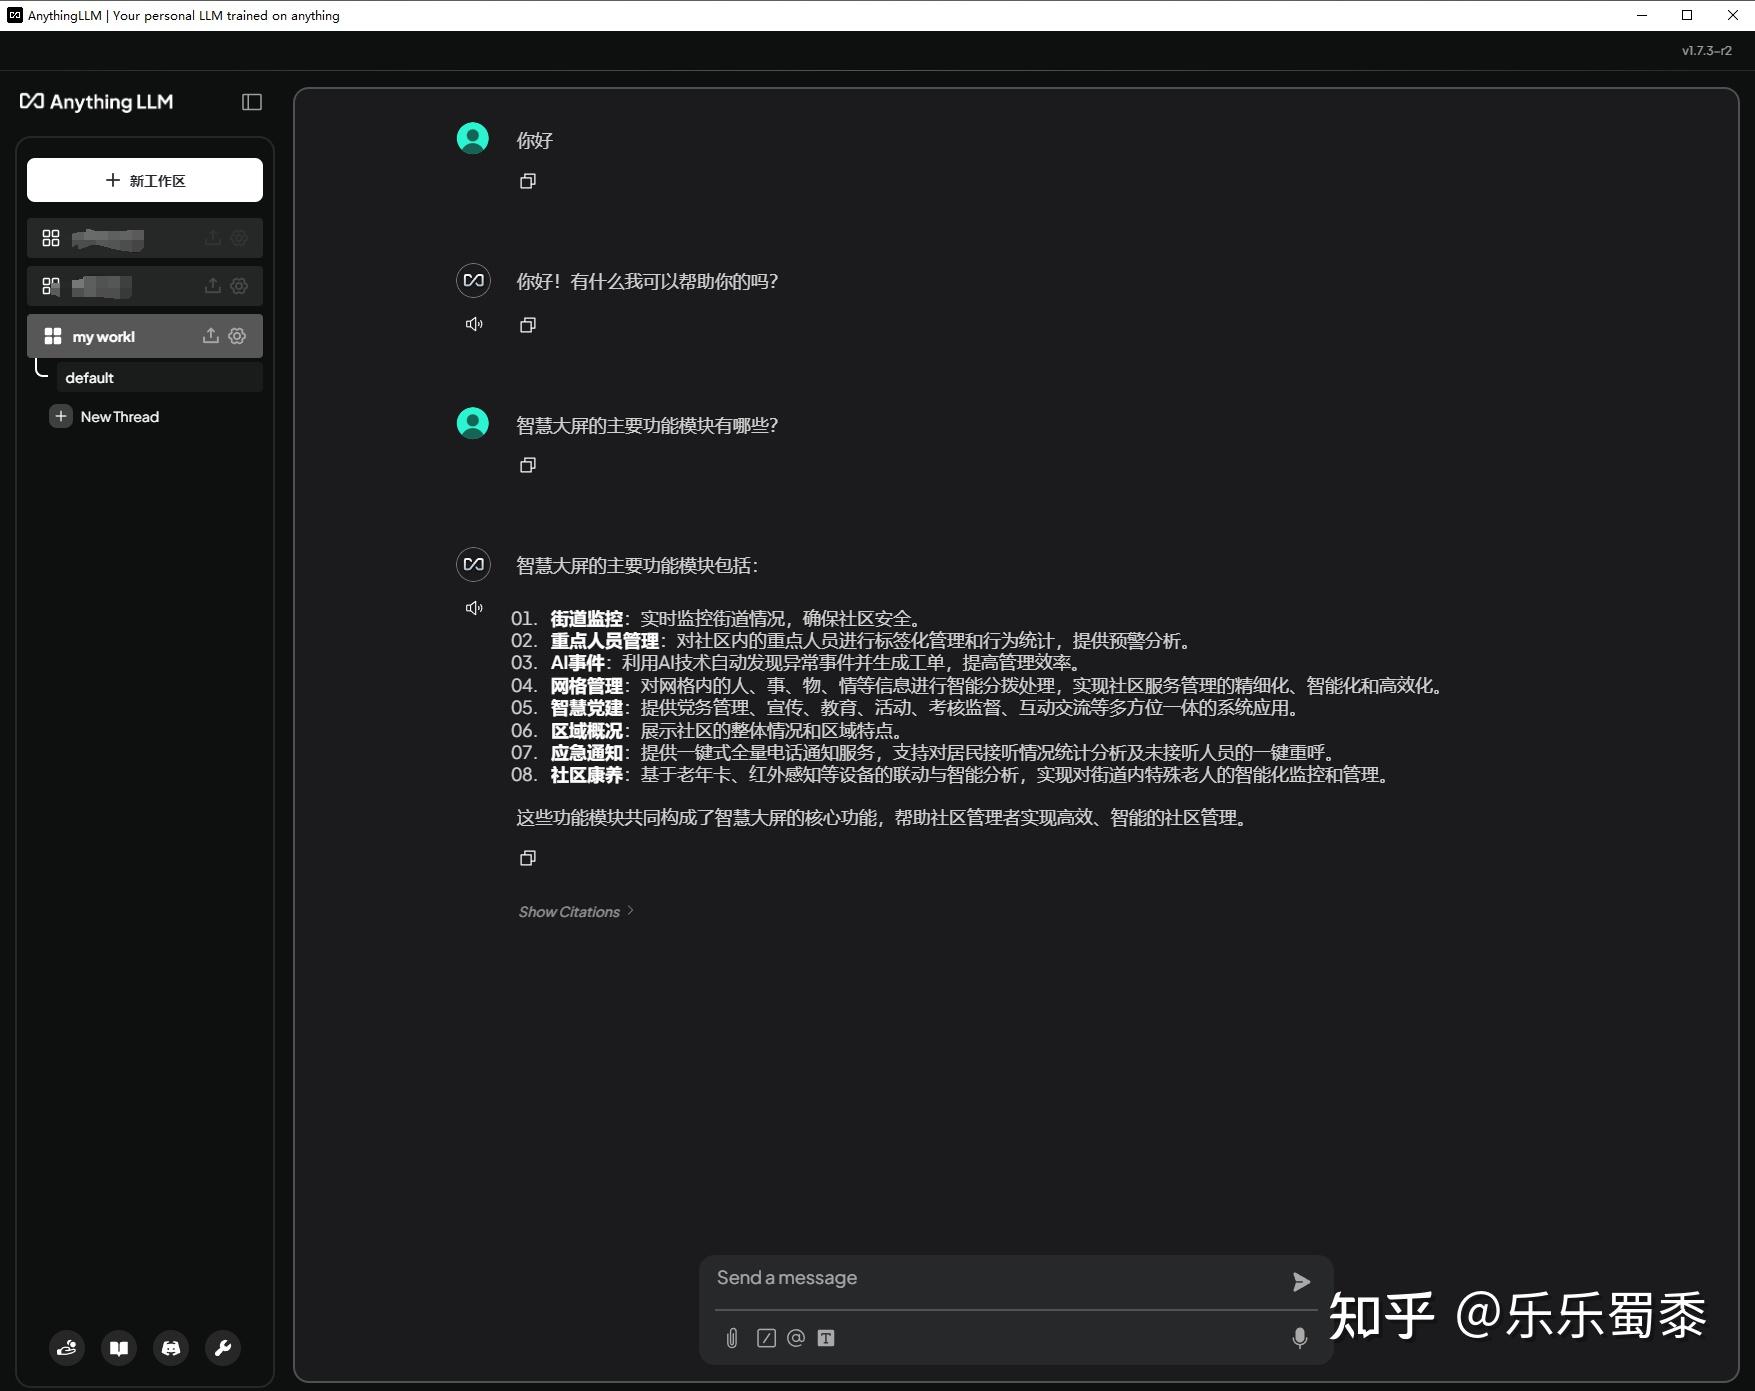Collapse the sidebar panel
Image resolution: width=1755 pixels, height=1391 pixels.
click(251, 101)
